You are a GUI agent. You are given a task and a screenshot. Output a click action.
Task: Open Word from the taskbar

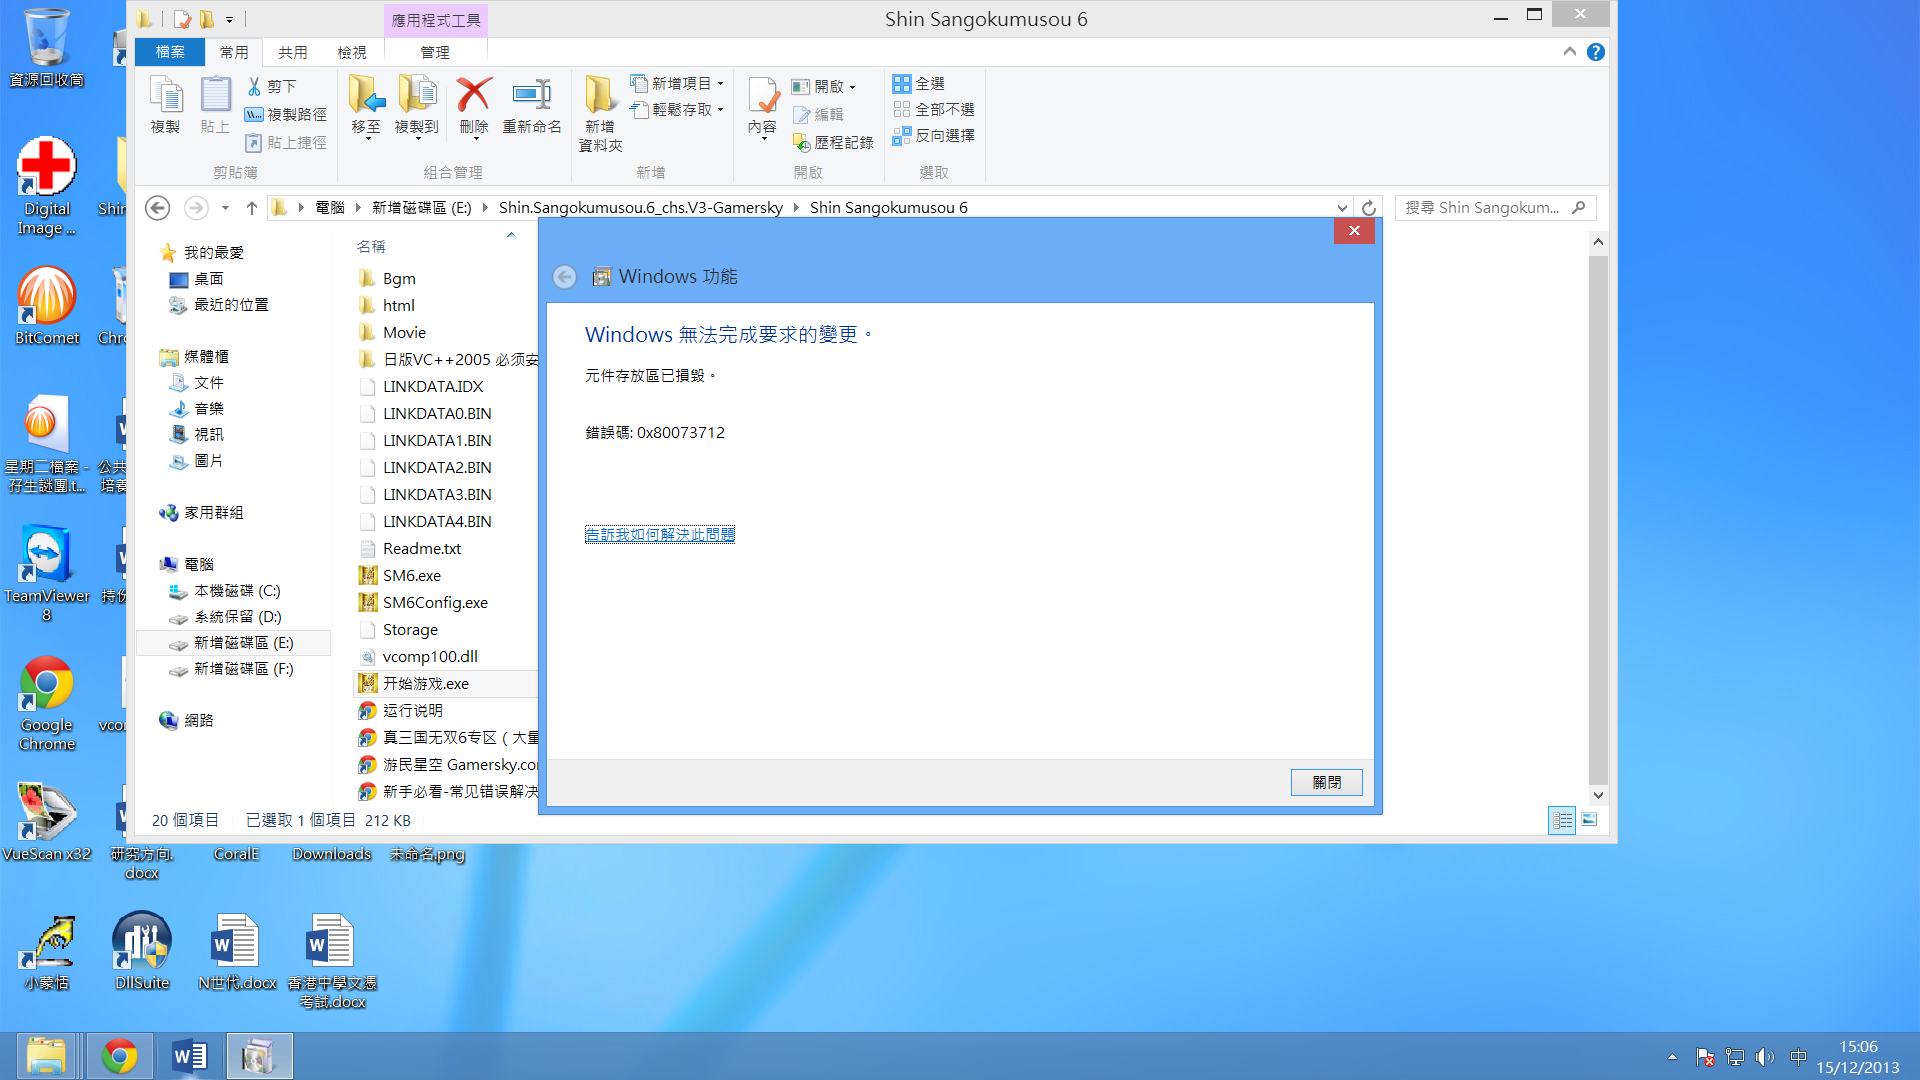[x=189, y=1056]
